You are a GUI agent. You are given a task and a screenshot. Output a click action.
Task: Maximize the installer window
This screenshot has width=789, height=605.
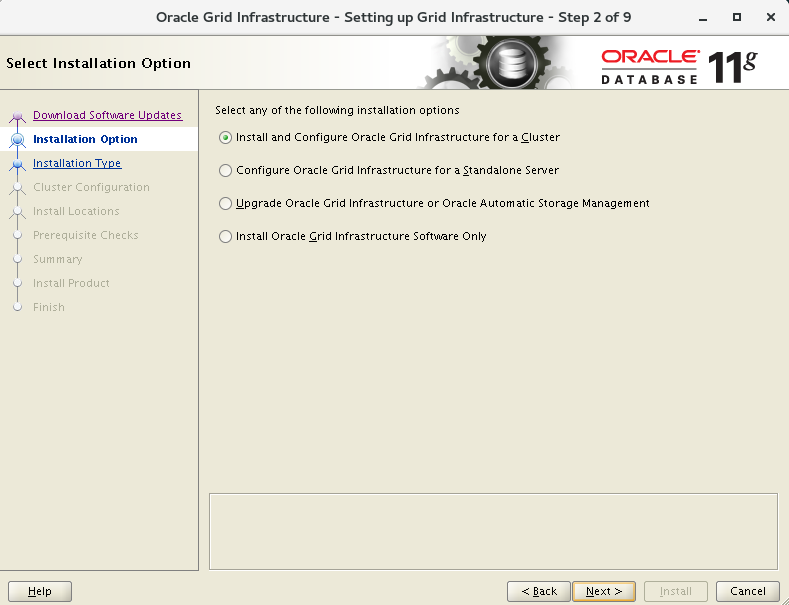(x=737, y=18)
